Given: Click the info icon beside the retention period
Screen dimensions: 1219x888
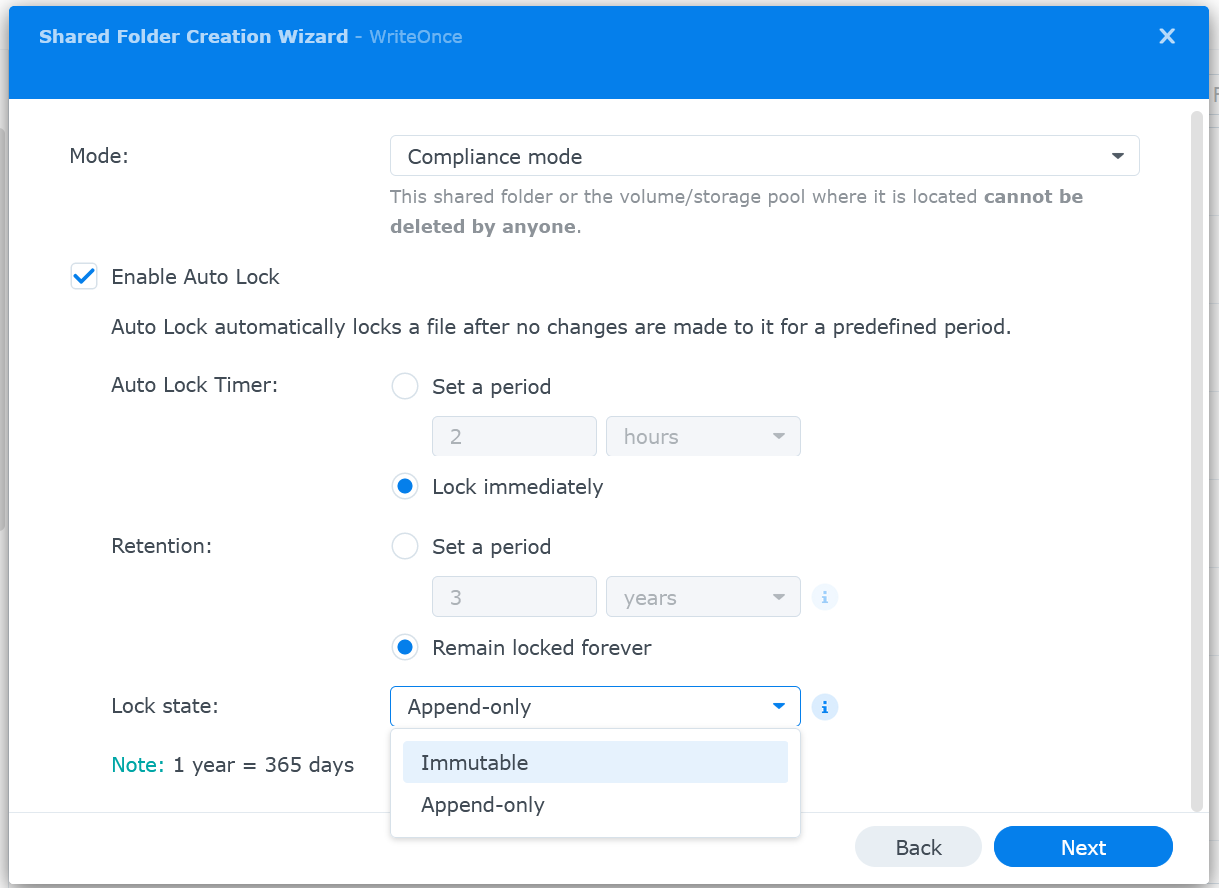Looking at the screenshot, I should point(825,596).
